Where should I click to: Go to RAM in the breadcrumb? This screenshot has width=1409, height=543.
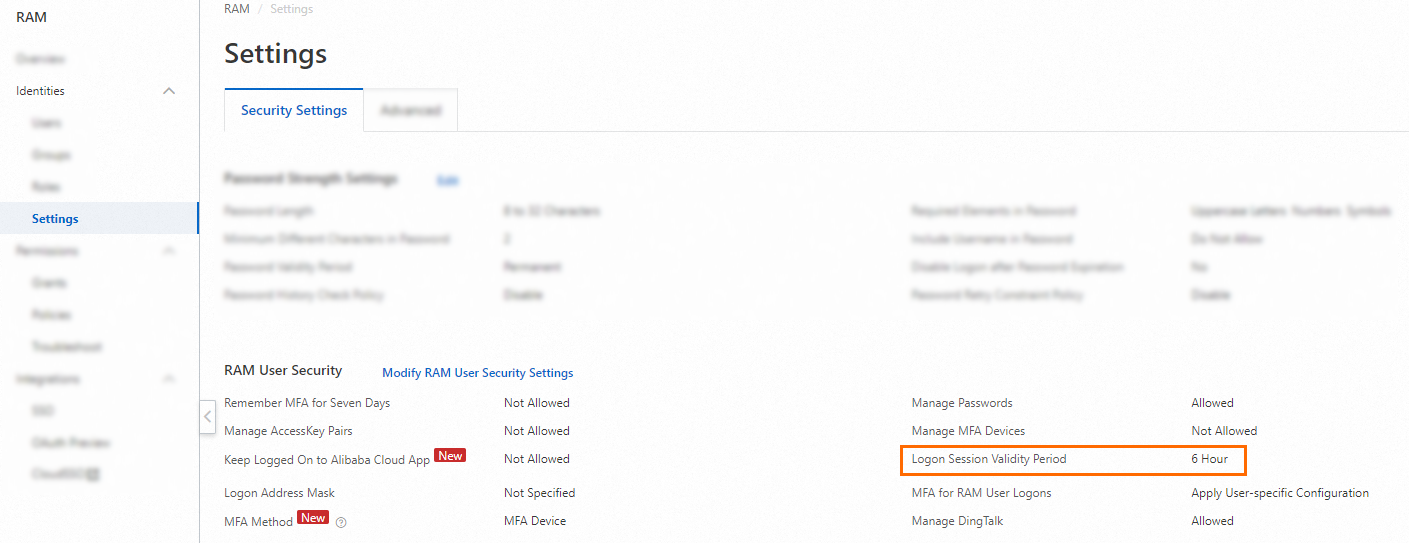coord(237,9)
